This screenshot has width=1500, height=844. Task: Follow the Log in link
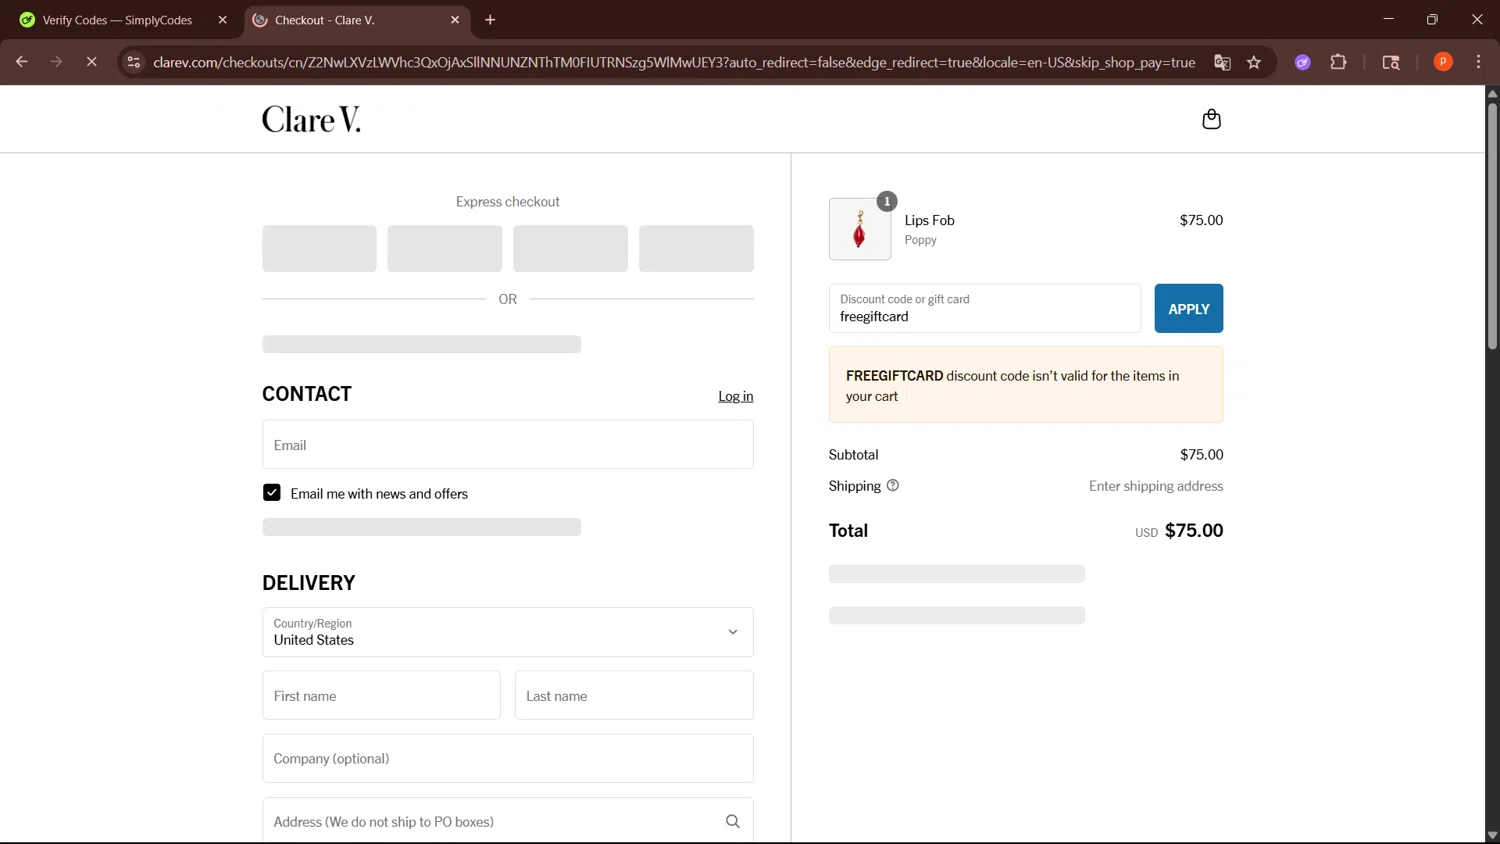click(x=736, y=396)
